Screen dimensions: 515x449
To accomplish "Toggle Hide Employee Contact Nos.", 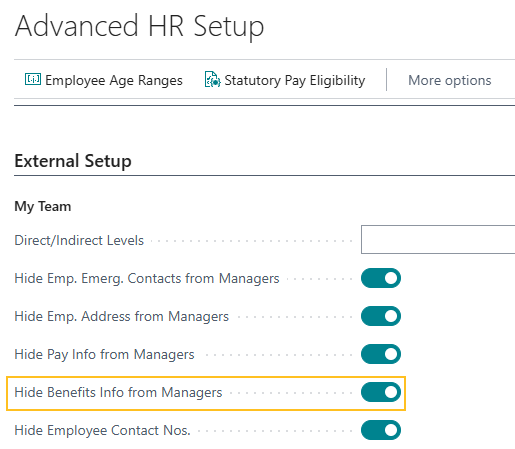I will tap(381, 430).
